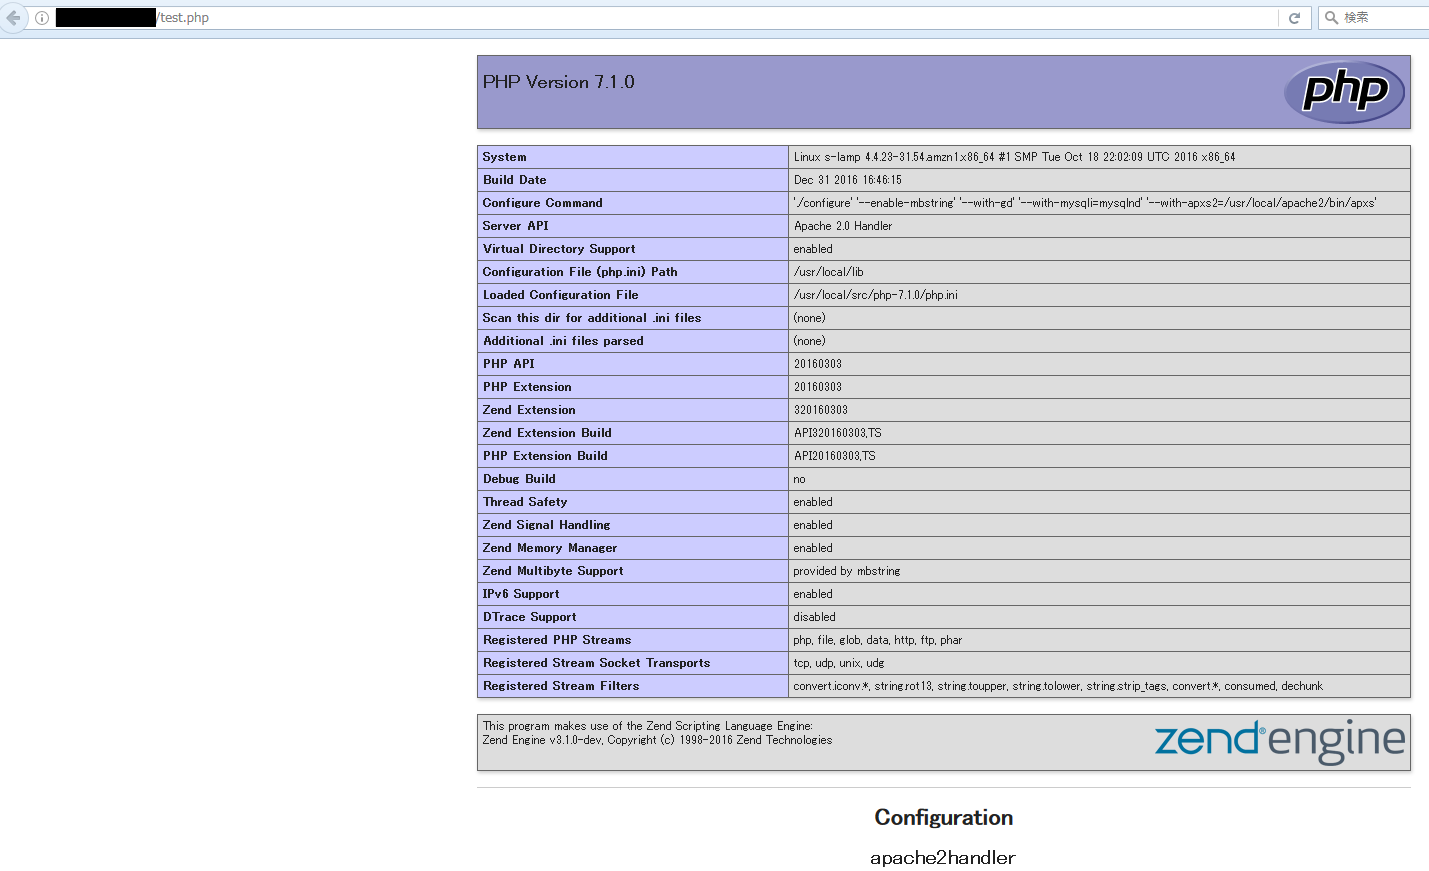Click the PHP Version 7.1.0 heading
Image resolution: width=1429 pixels, height=871 pixels.
coord(558,82)
